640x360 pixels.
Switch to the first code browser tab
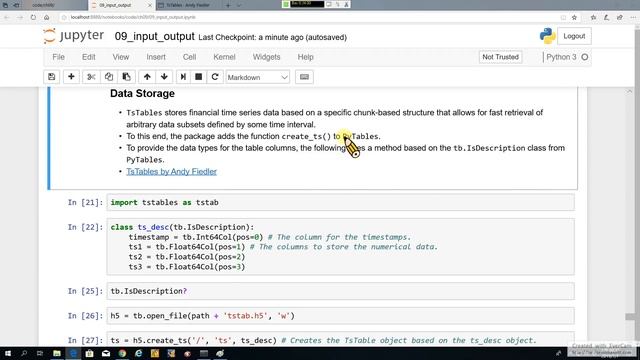pyautogui.click(x=44, y=5)
